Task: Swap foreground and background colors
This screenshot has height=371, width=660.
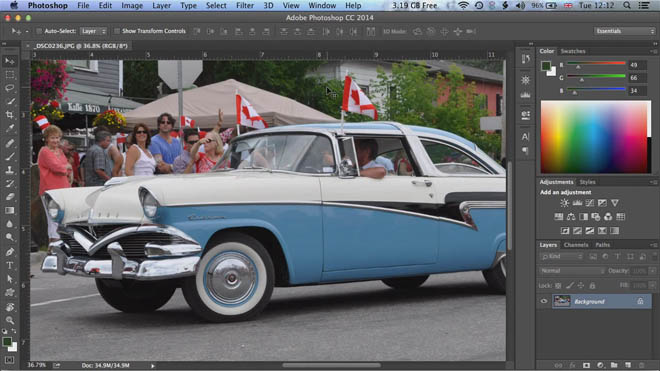Action: [14, 331]
